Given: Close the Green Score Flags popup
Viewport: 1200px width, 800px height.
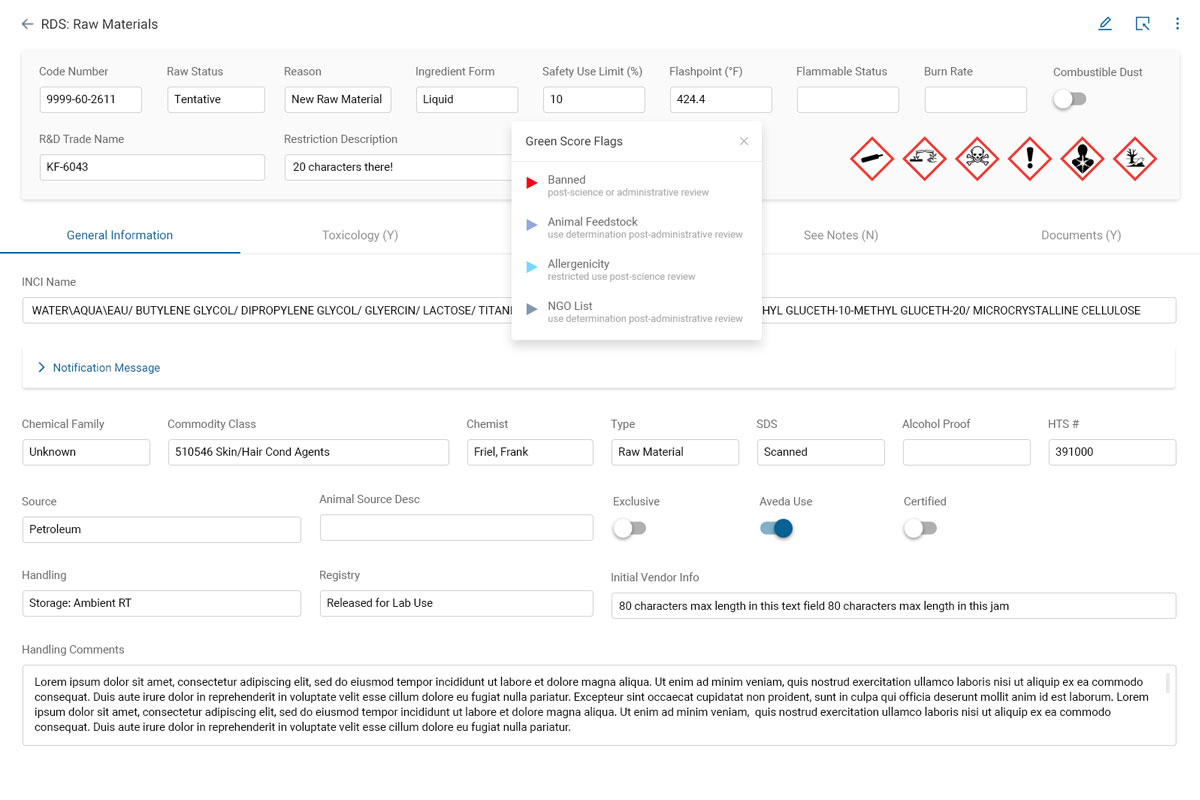Looking at the screenshot, I should click(744, 141).
